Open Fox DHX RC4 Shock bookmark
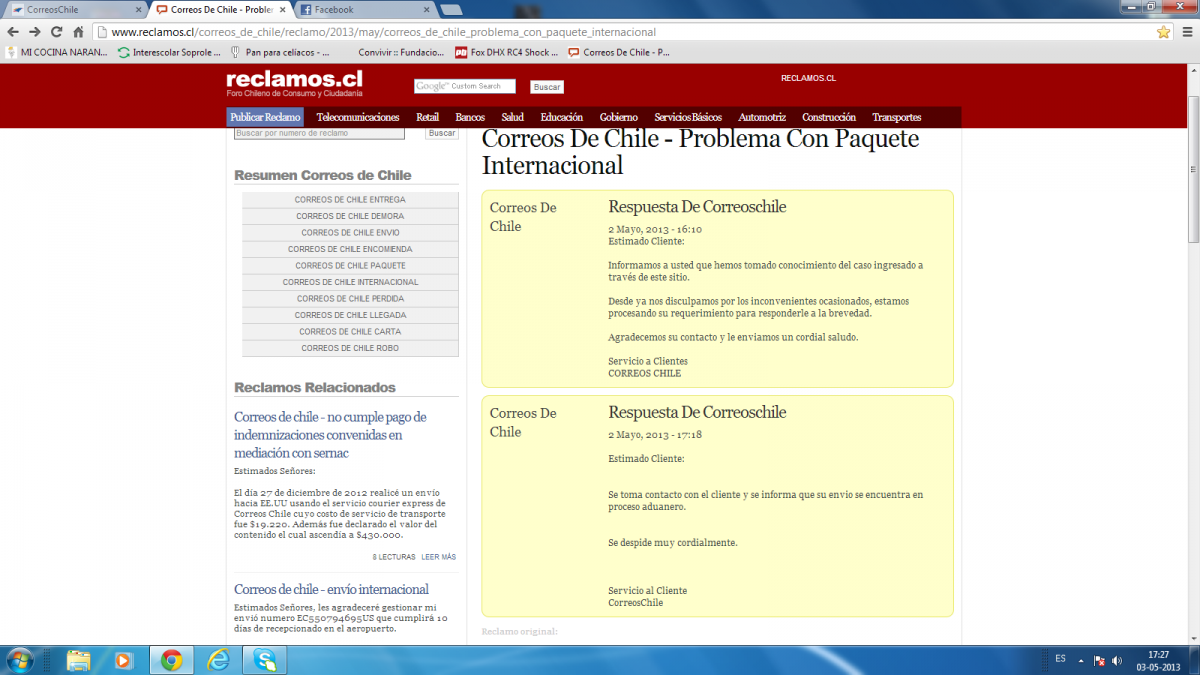The image size is (1200, 675). [x=506, y=52]
